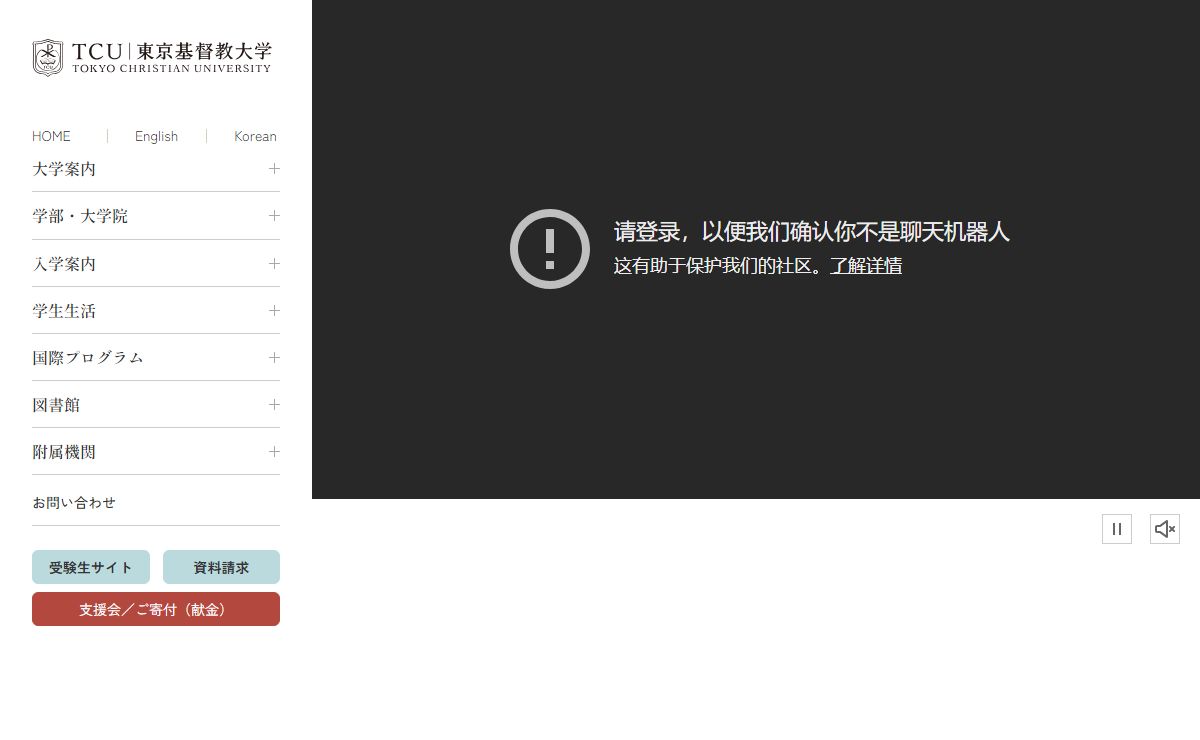The height and width of the screenshot is (740, 1200).
Task: Expand the 大学案内 plus icon
Action: [x=274, y=169]
